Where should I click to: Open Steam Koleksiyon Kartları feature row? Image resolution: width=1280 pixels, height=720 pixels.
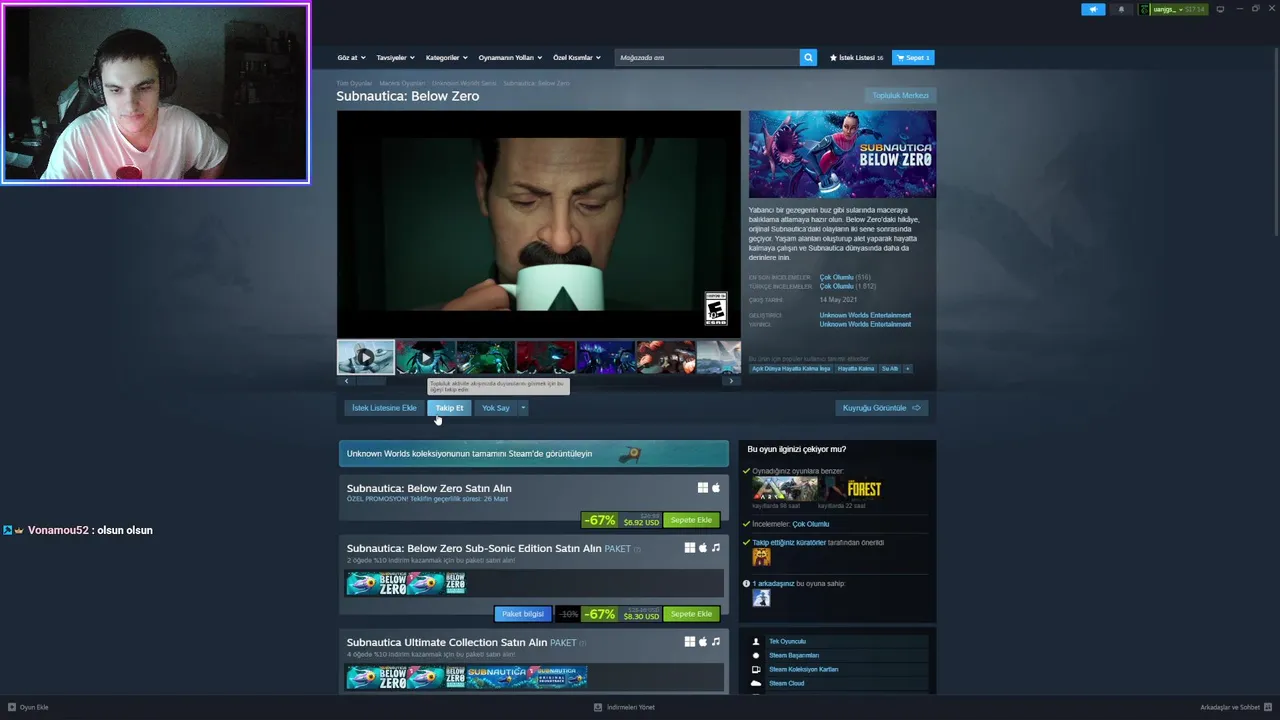click(838, 669)
